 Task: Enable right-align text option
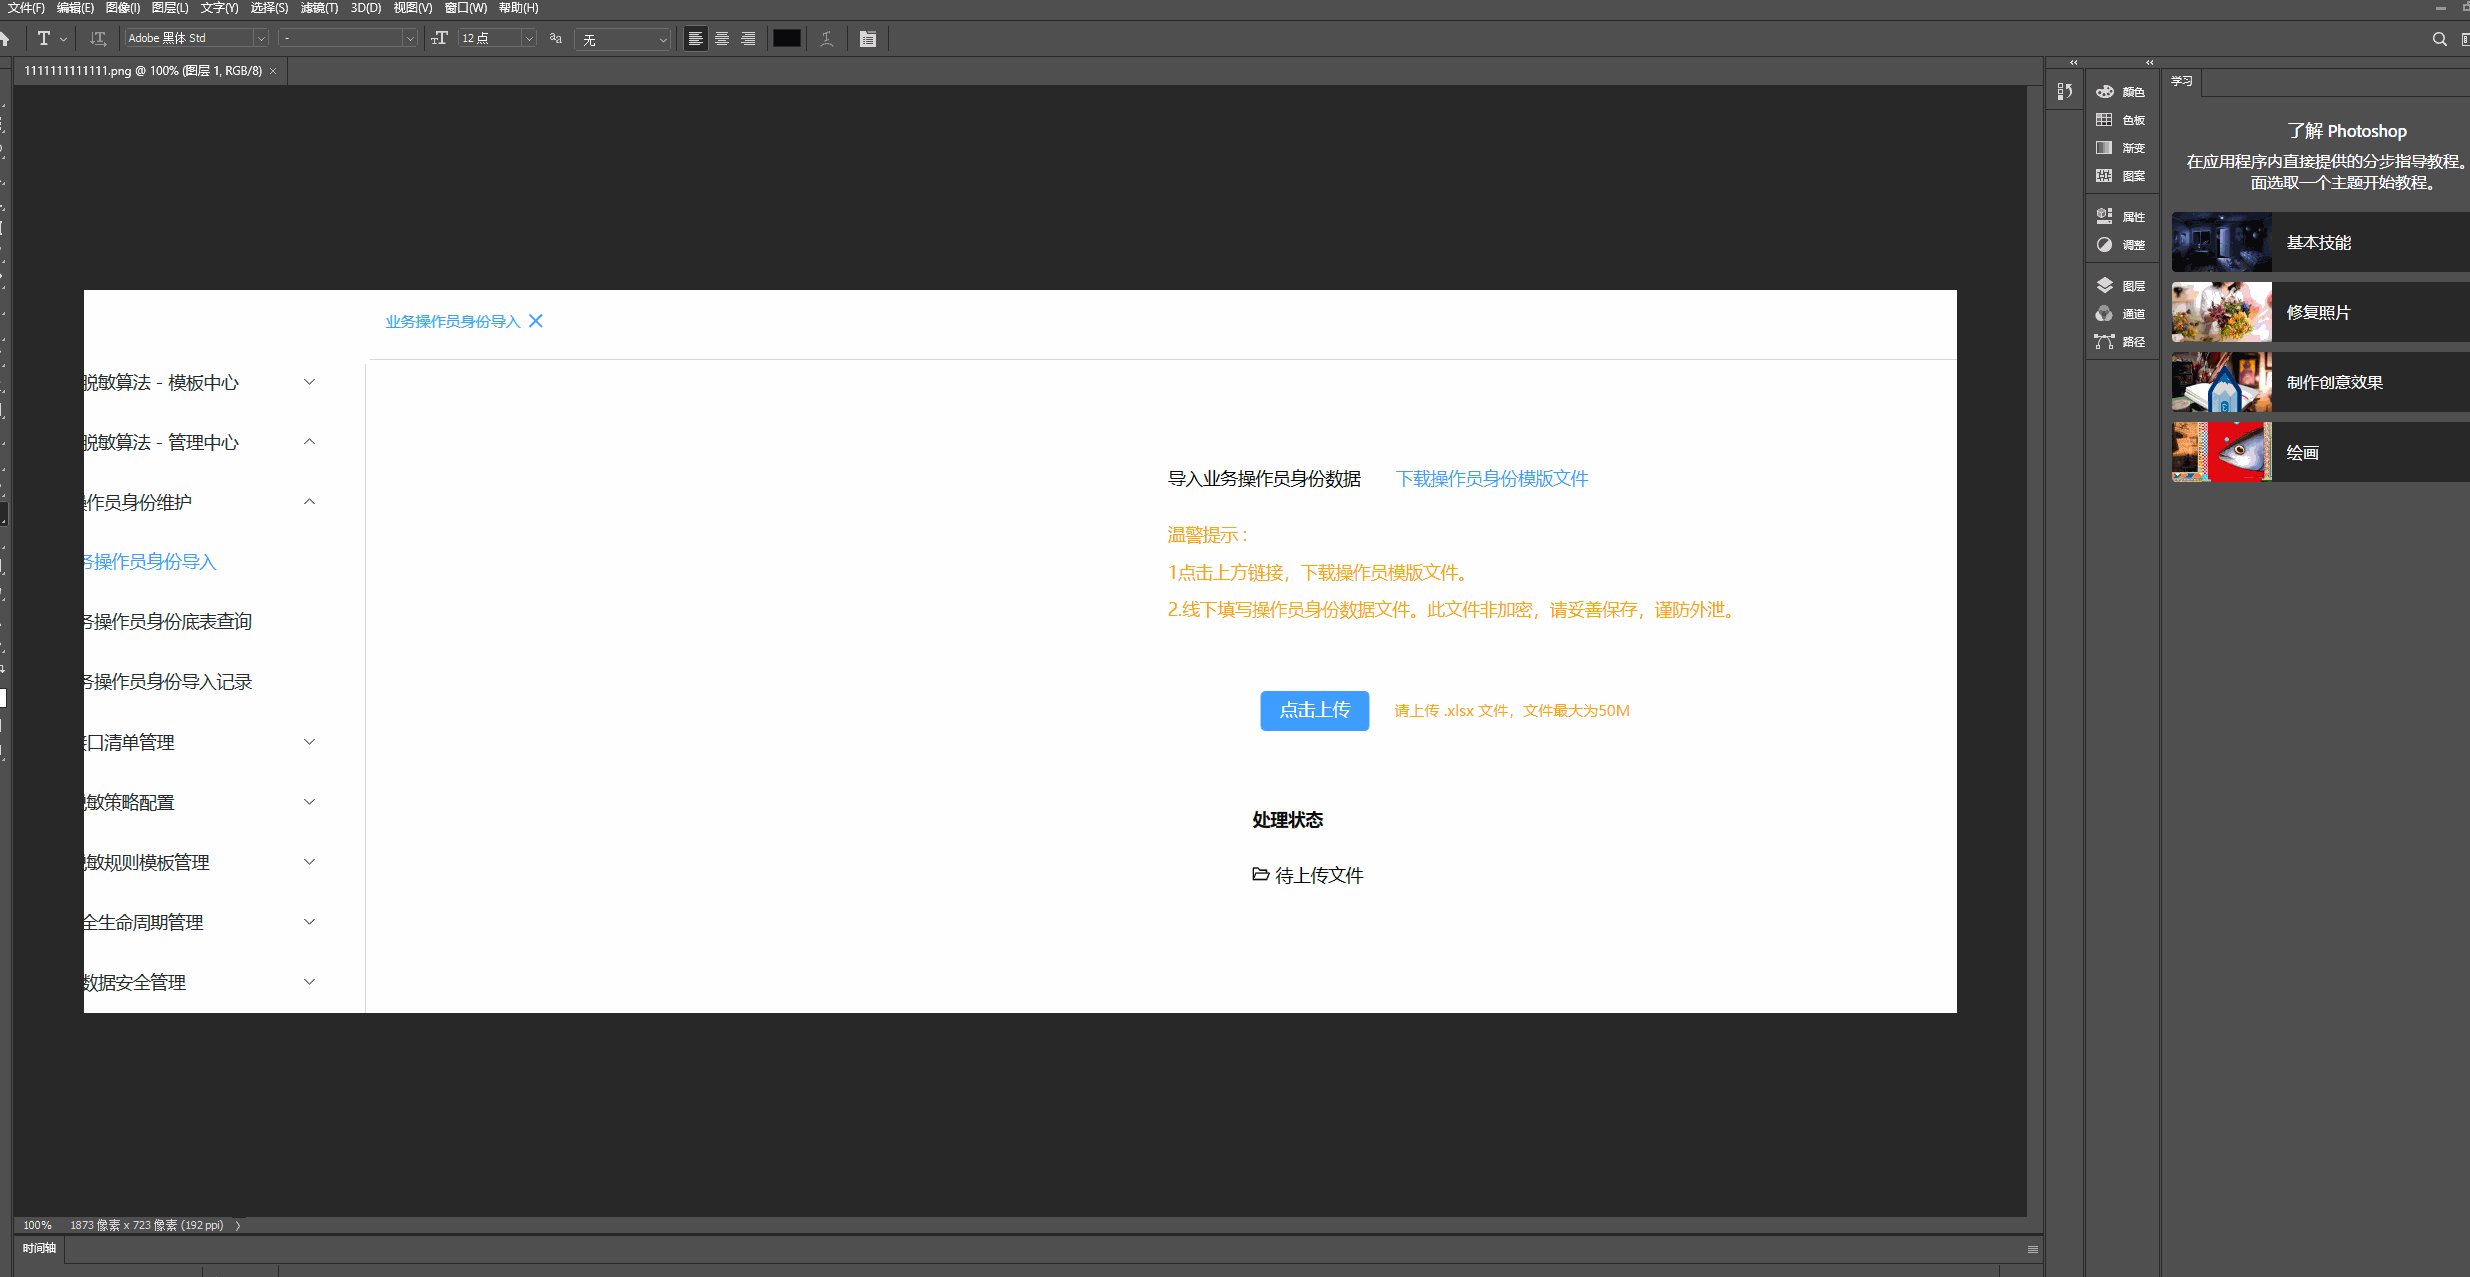748,39
